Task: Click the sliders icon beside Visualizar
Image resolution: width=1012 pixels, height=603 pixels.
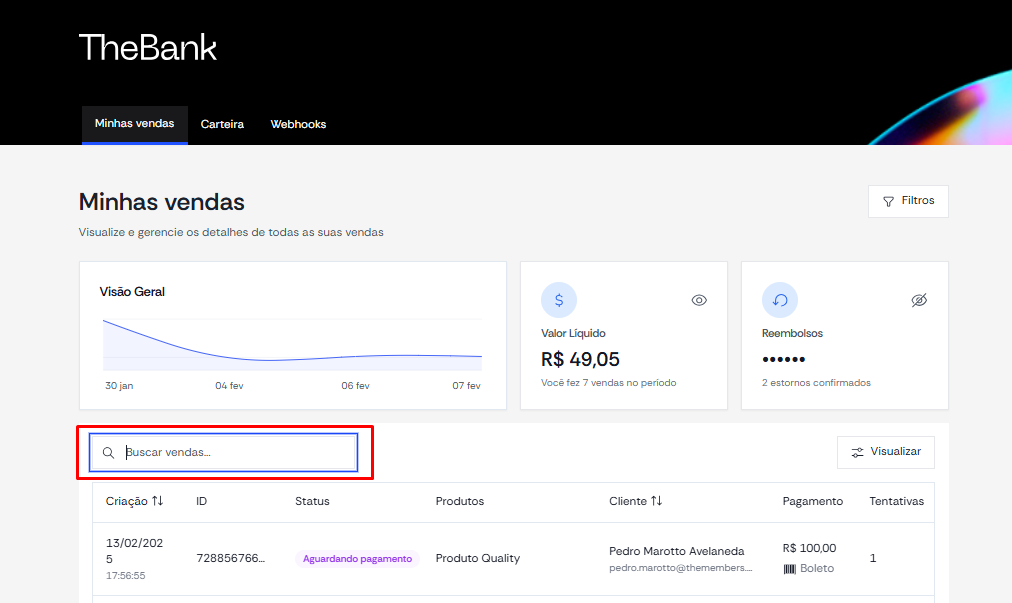Action: click(x=857, y=453)
